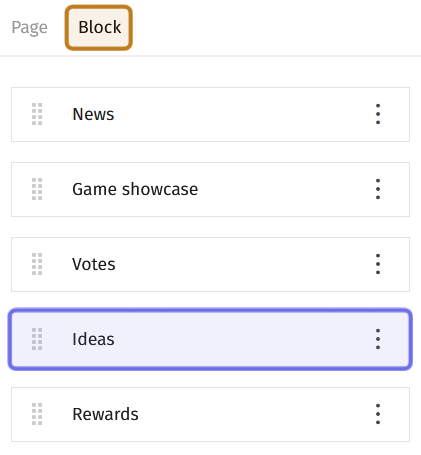Click the highlighted Ideas block name
This screenshot has width=421, height=455.
[93, 339]
